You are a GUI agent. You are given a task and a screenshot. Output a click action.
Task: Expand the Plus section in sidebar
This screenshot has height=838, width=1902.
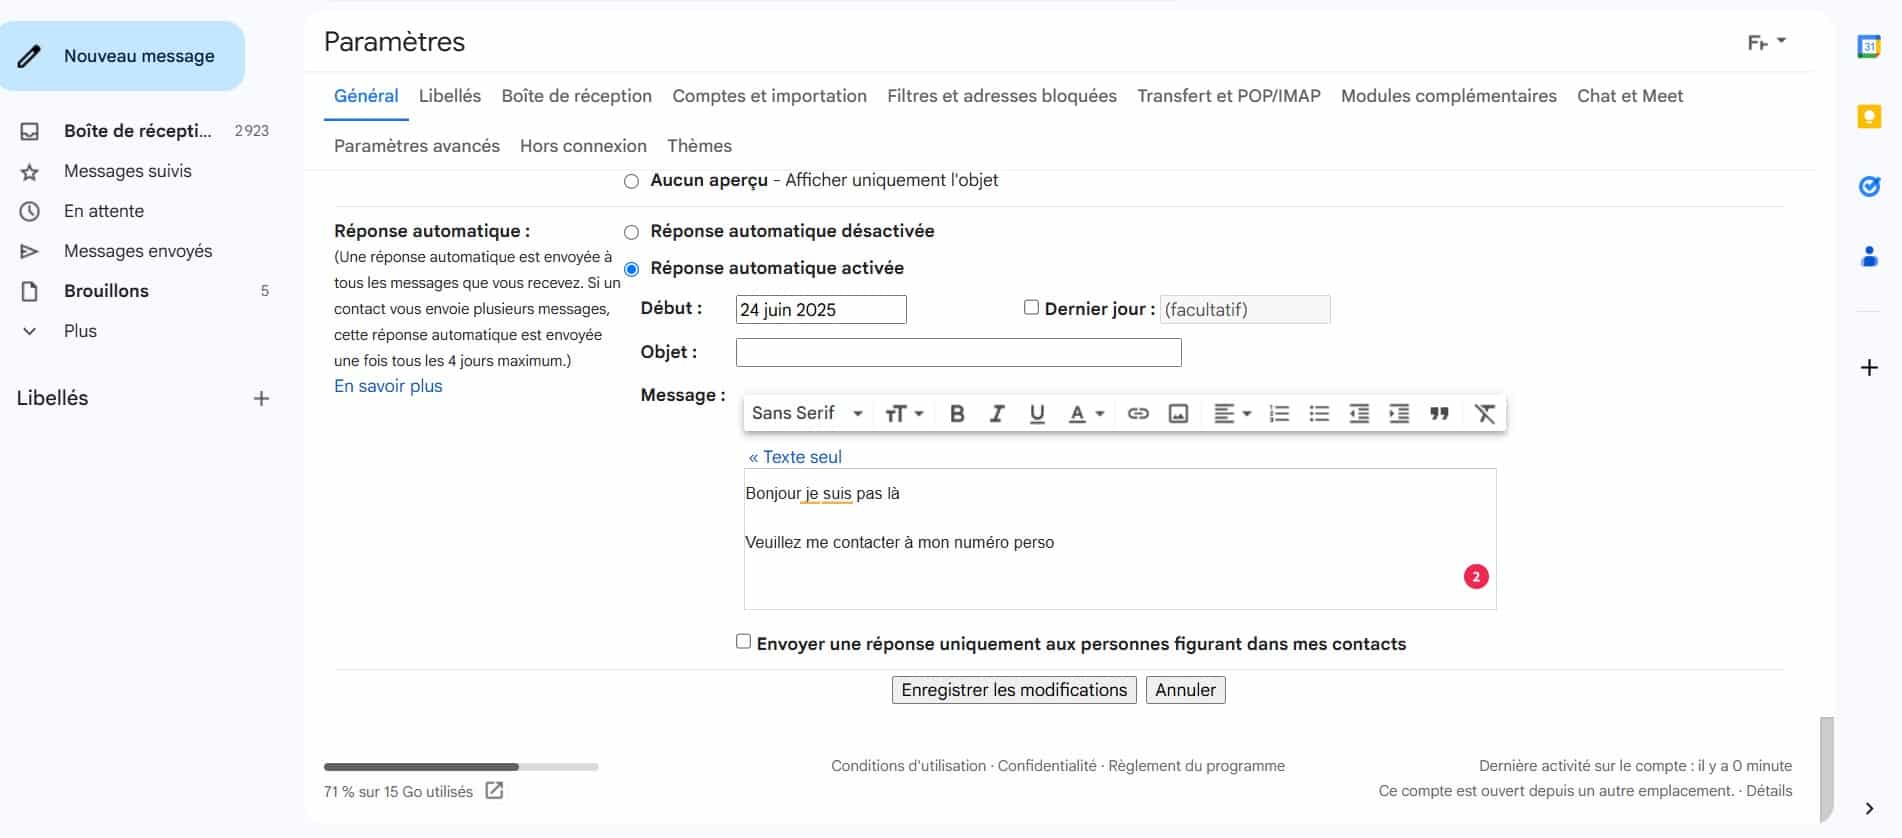click(80, 331)
